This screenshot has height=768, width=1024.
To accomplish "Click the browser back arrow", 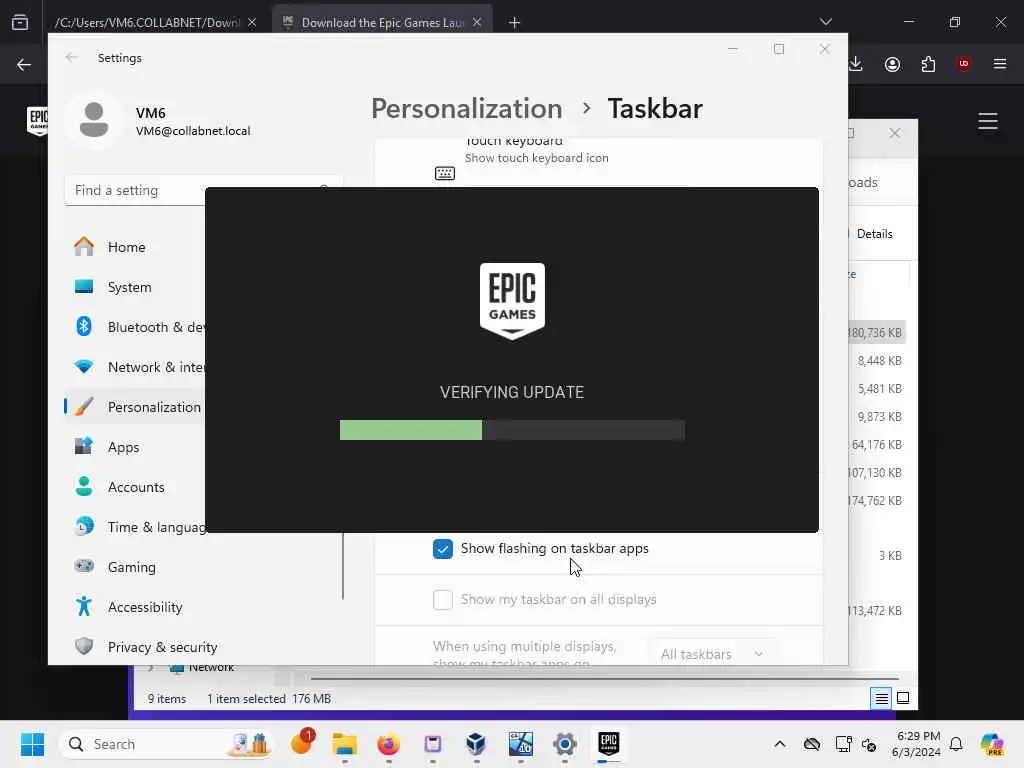I will 24,64.
